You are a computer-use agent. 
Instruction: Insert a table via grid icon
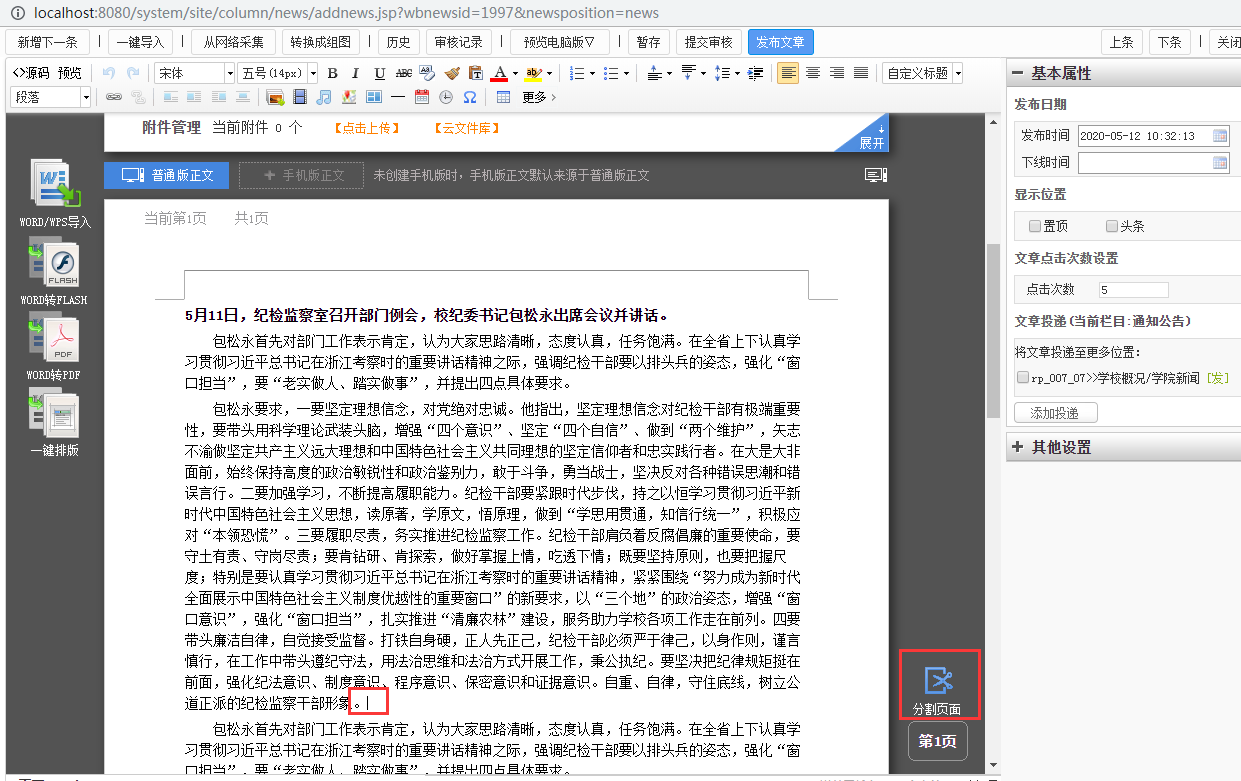point(503,97)
